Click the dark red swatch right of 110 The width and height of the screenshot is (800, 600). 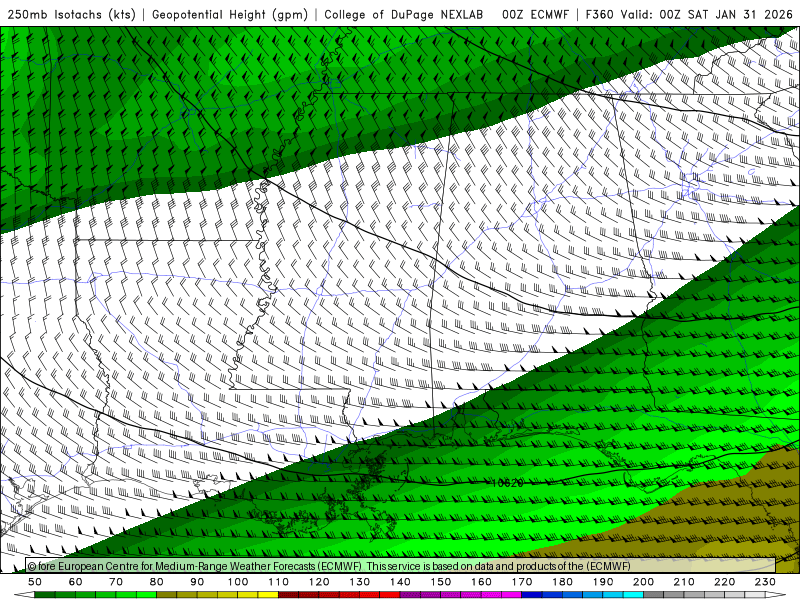(x=289, y=595)
